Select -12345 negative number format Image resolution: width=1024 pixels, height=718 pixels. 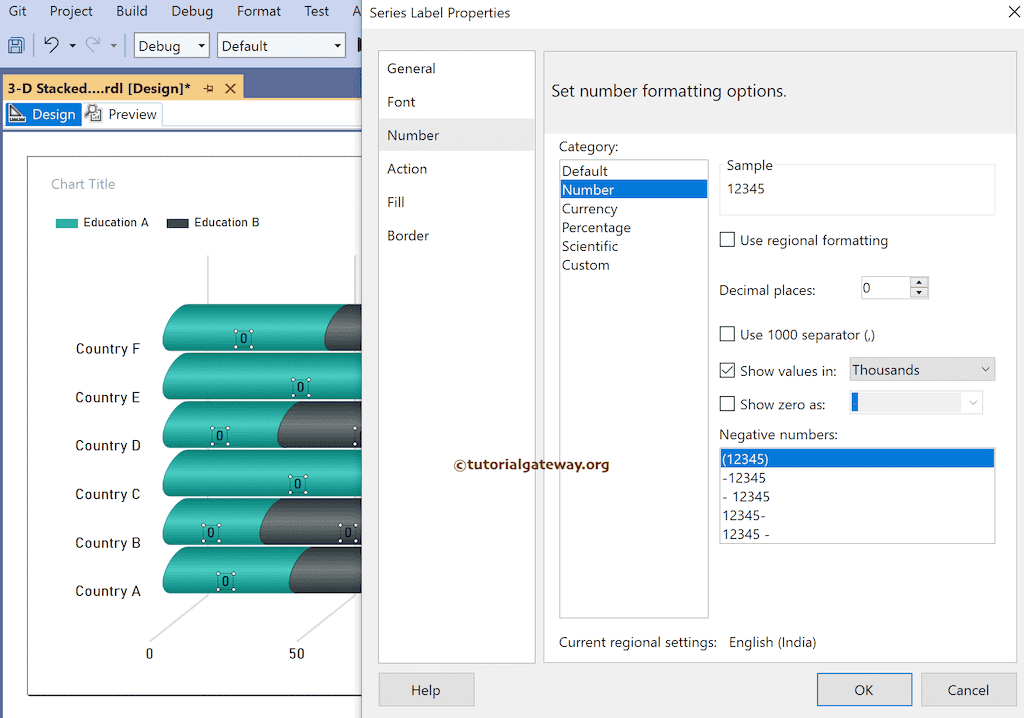tap(857, 478)
